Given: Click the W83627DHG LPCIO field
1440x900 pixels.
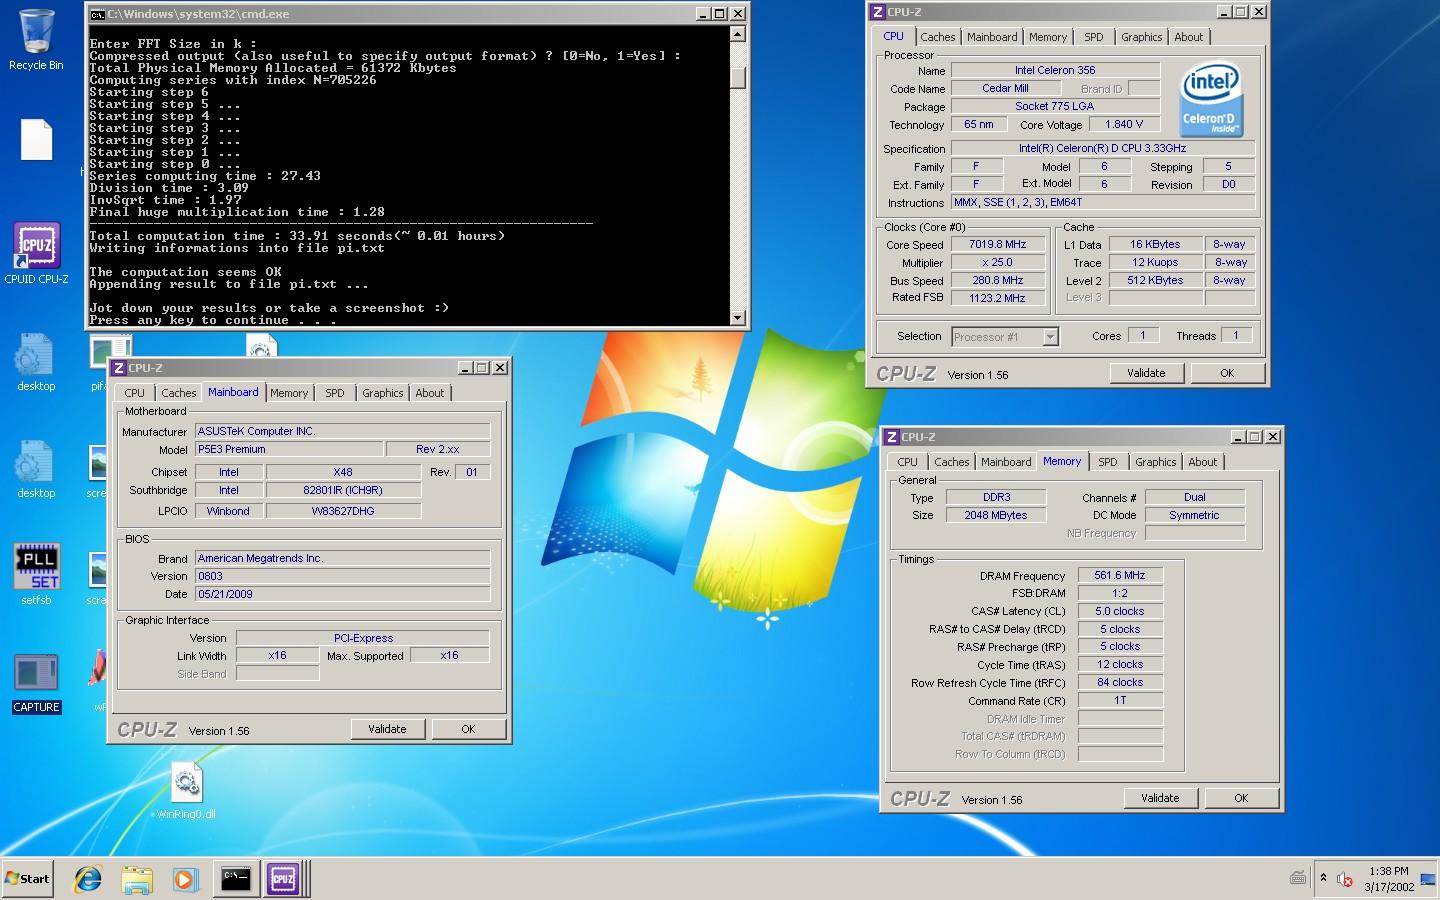Looking at the screenshot, I should [x=343, y=511].
